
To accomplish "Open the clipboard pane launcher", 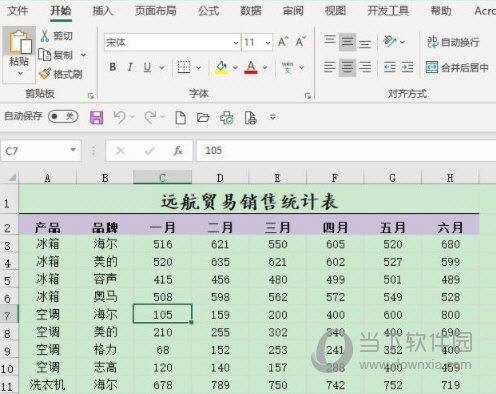I will click(90, 96).
